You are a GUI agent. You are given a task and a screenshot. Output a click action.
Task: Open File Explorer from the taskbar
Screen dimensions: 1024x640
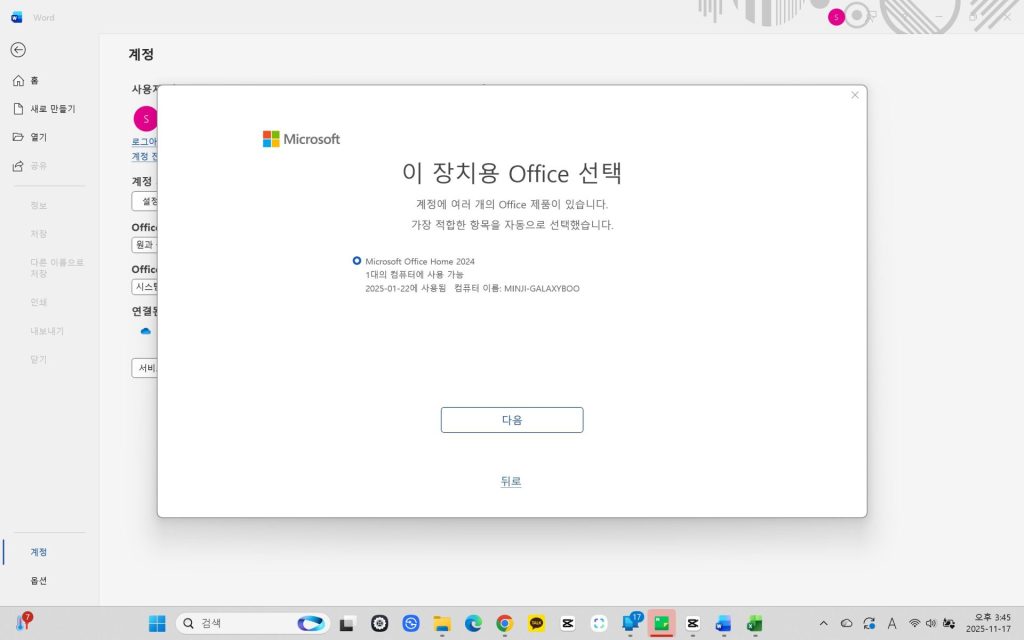442,624
